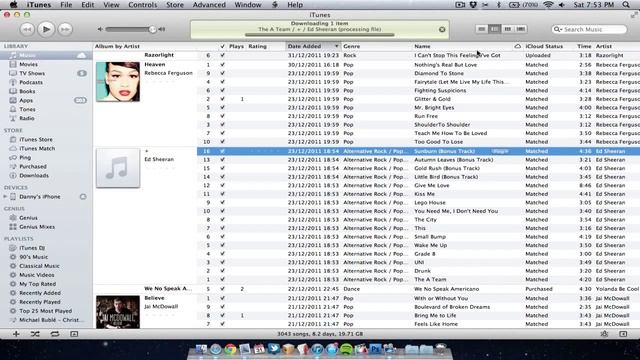
Task: Cancel the current download with the X icon
Action: (442, 29)
